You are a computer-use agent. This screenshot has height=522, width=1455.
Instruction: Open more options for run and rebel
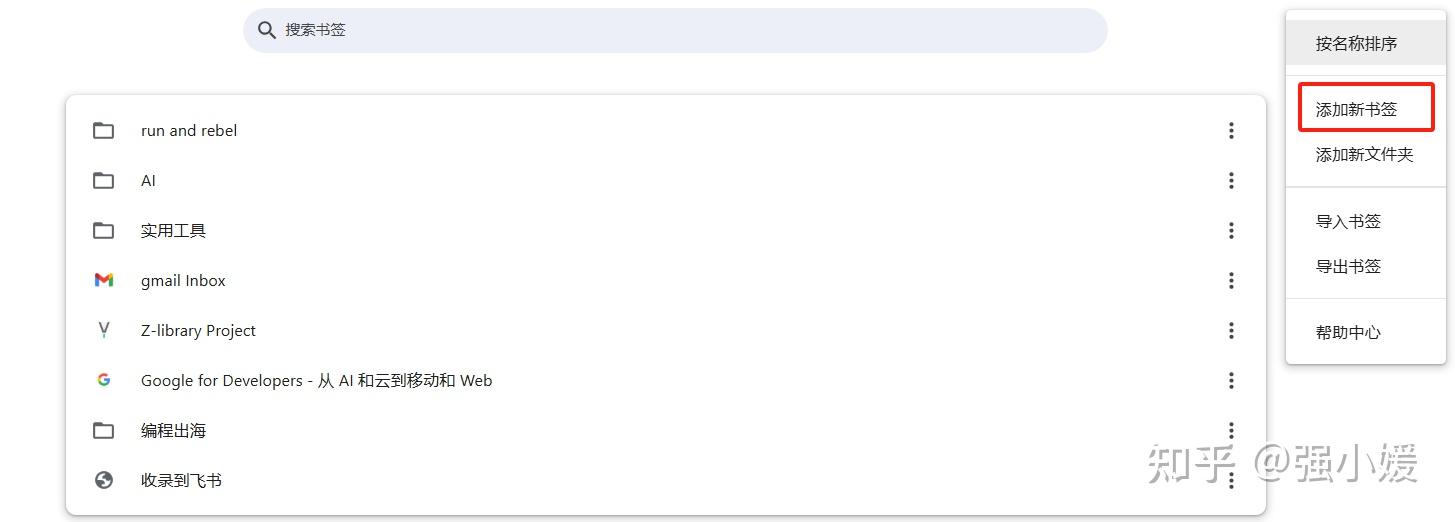(1231, 131)
